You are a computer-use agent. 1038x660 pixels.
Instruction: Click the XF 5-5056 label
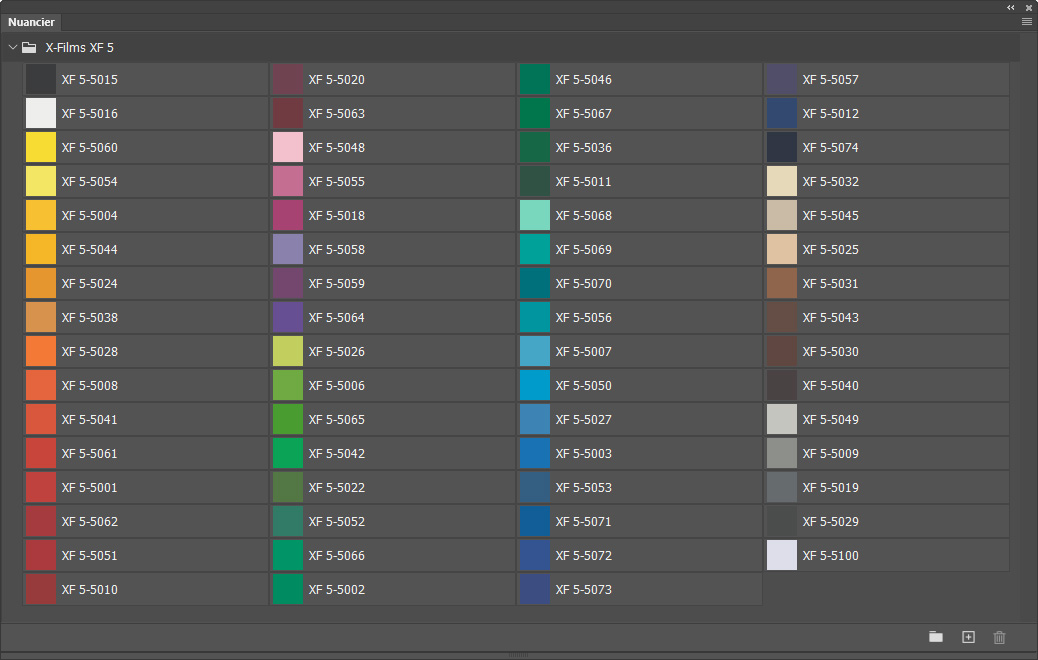coord(583,318)
